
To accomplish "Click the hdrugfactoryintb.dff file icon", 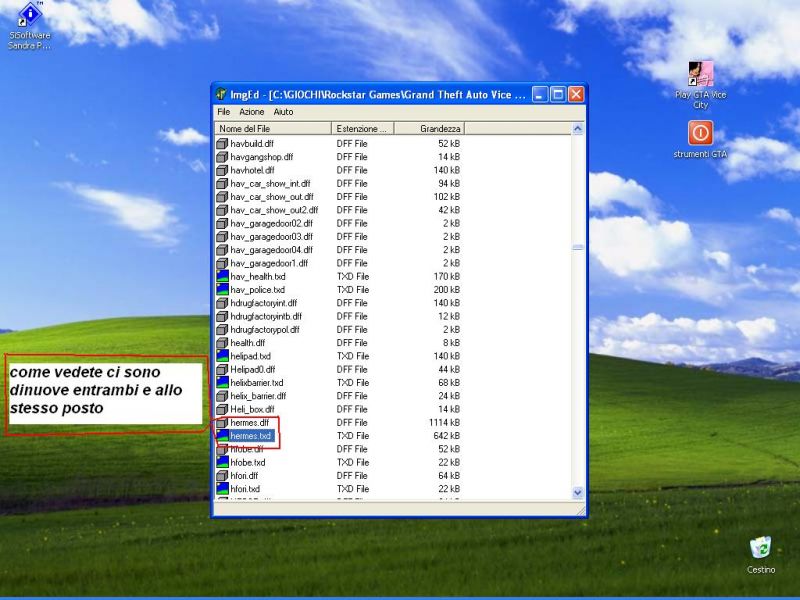I will (222, 316).
